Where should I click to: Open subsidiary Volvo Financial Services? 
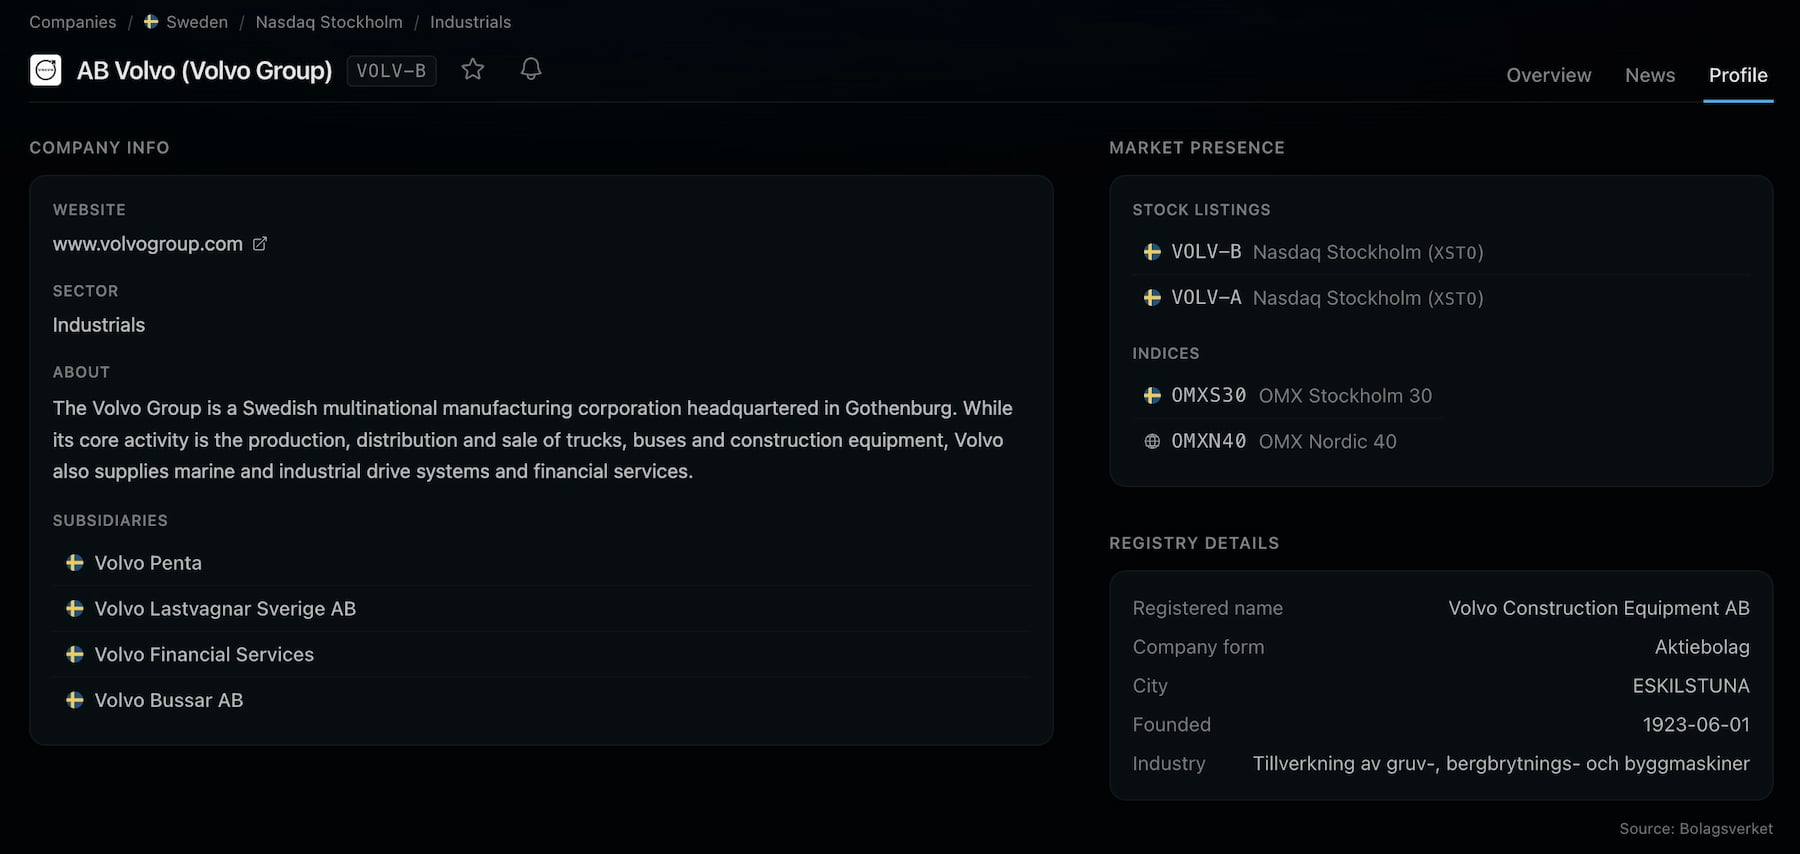tap(204, 655)
